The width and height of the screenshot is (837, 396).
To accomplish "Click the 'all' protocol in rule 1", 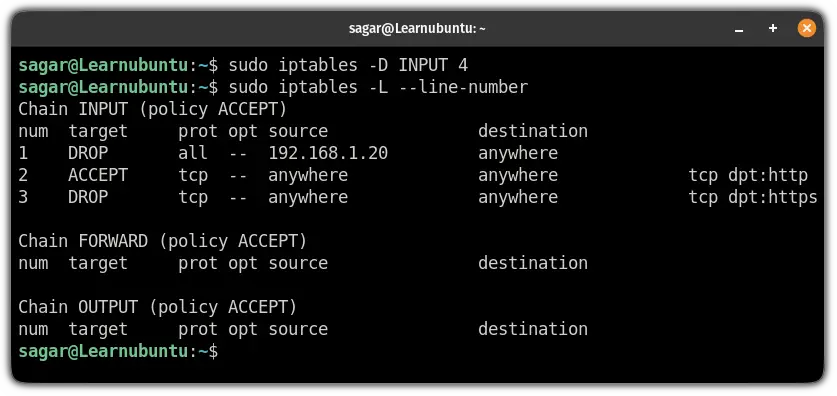I will coord(193,153).
